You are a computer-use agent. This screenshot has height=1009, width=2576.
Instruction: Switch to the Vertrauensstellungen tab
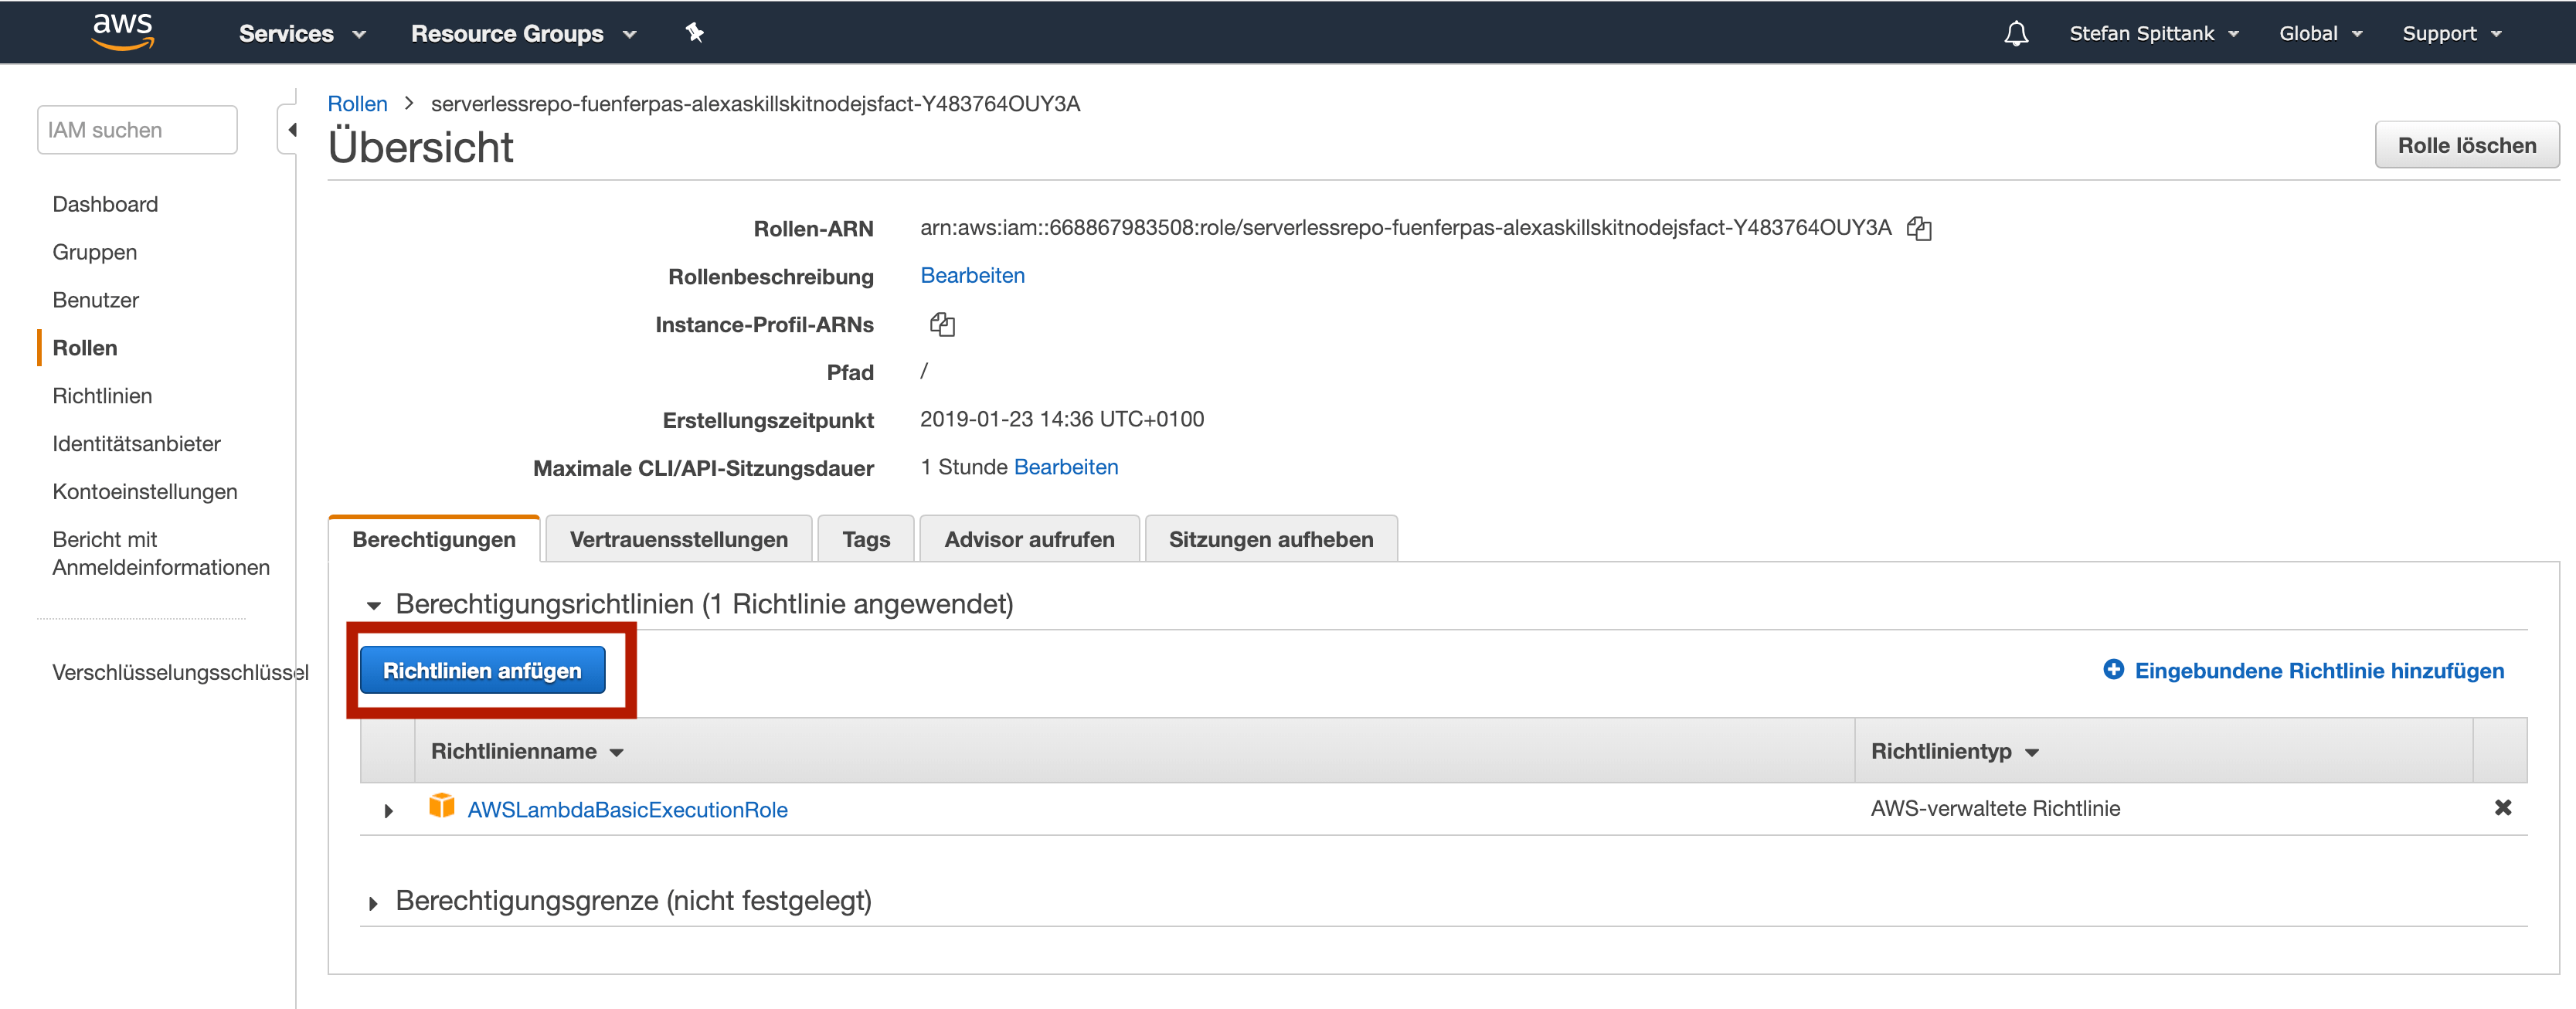678,539
